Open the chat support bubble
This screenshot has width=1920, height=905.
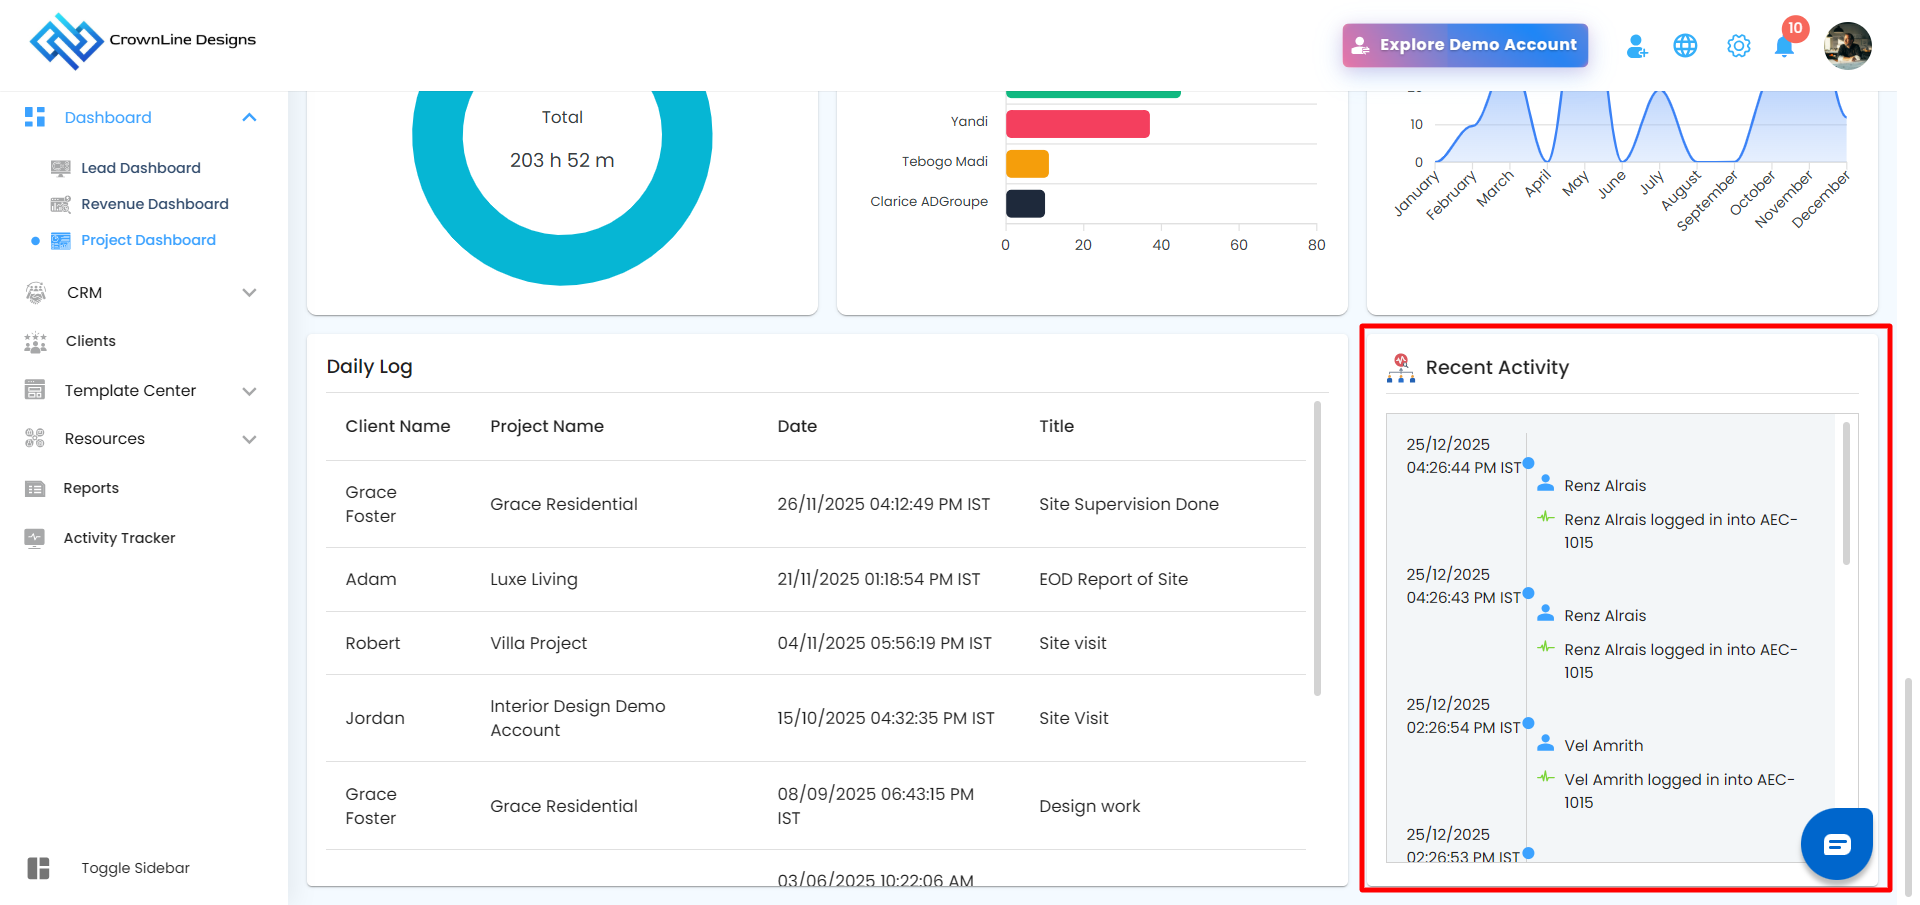pos(1837,844)
